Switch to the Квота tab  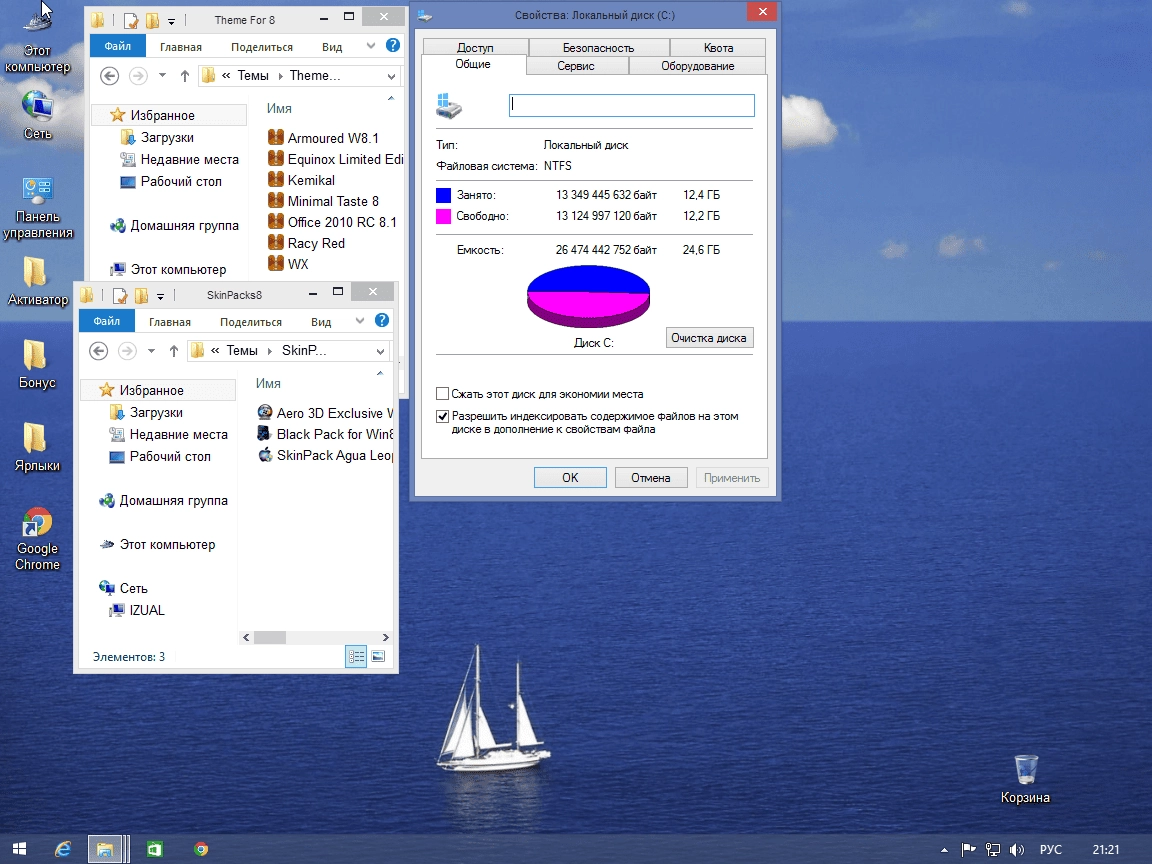(x=718, y=48)
